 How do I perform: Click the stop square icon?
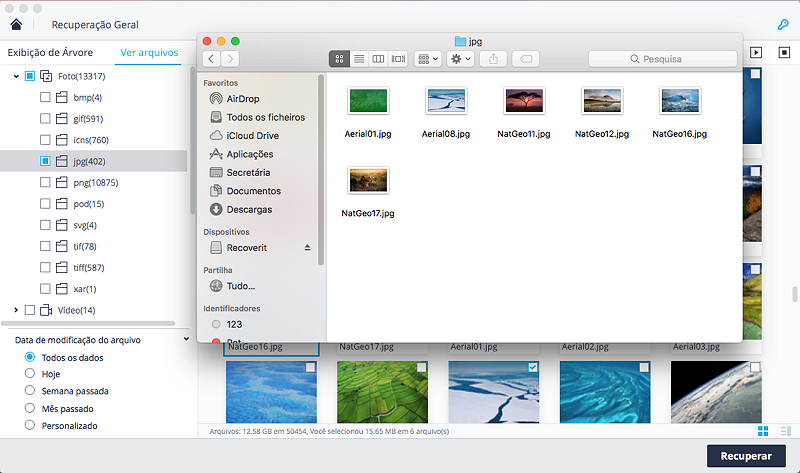(784, 52)
